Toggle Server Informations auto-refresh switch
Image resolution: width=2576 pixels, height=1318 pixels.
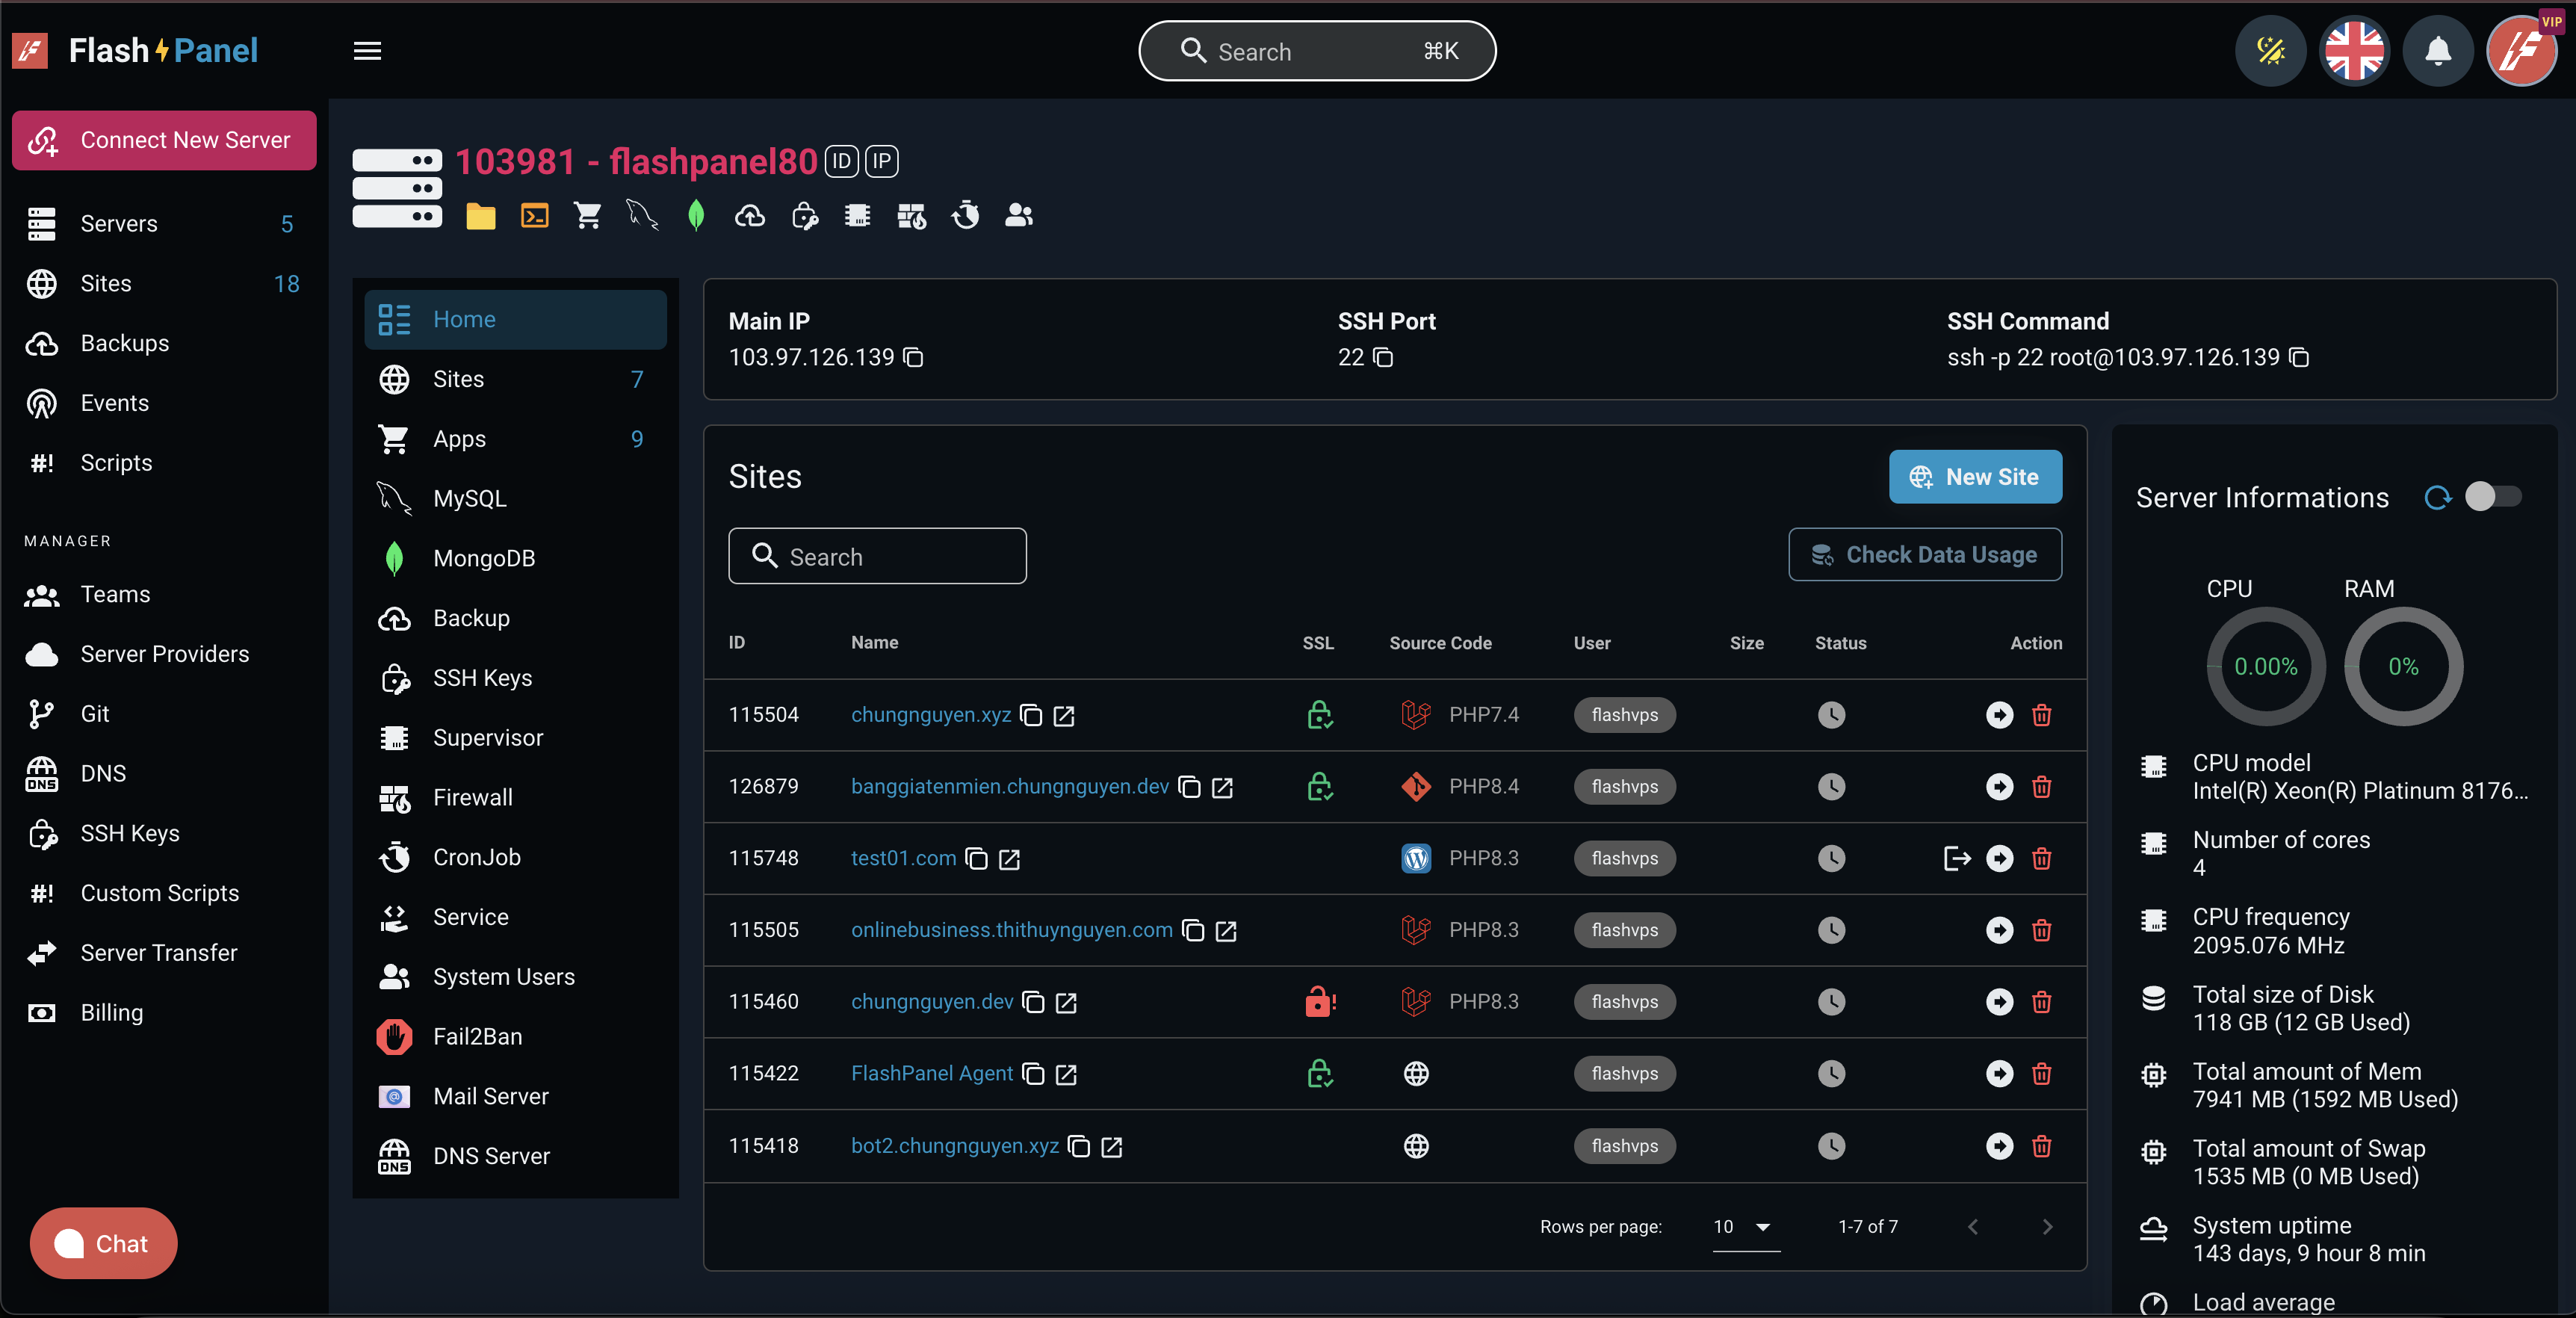pos(2492,497)
